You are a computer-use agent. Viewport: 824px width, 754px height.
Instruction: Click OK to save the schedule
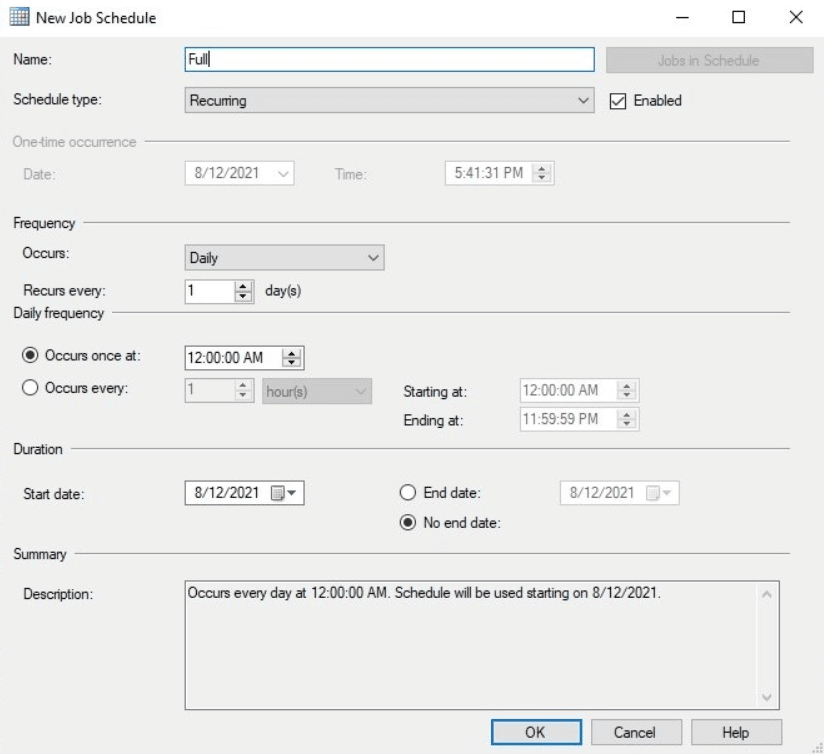point(535,732)
